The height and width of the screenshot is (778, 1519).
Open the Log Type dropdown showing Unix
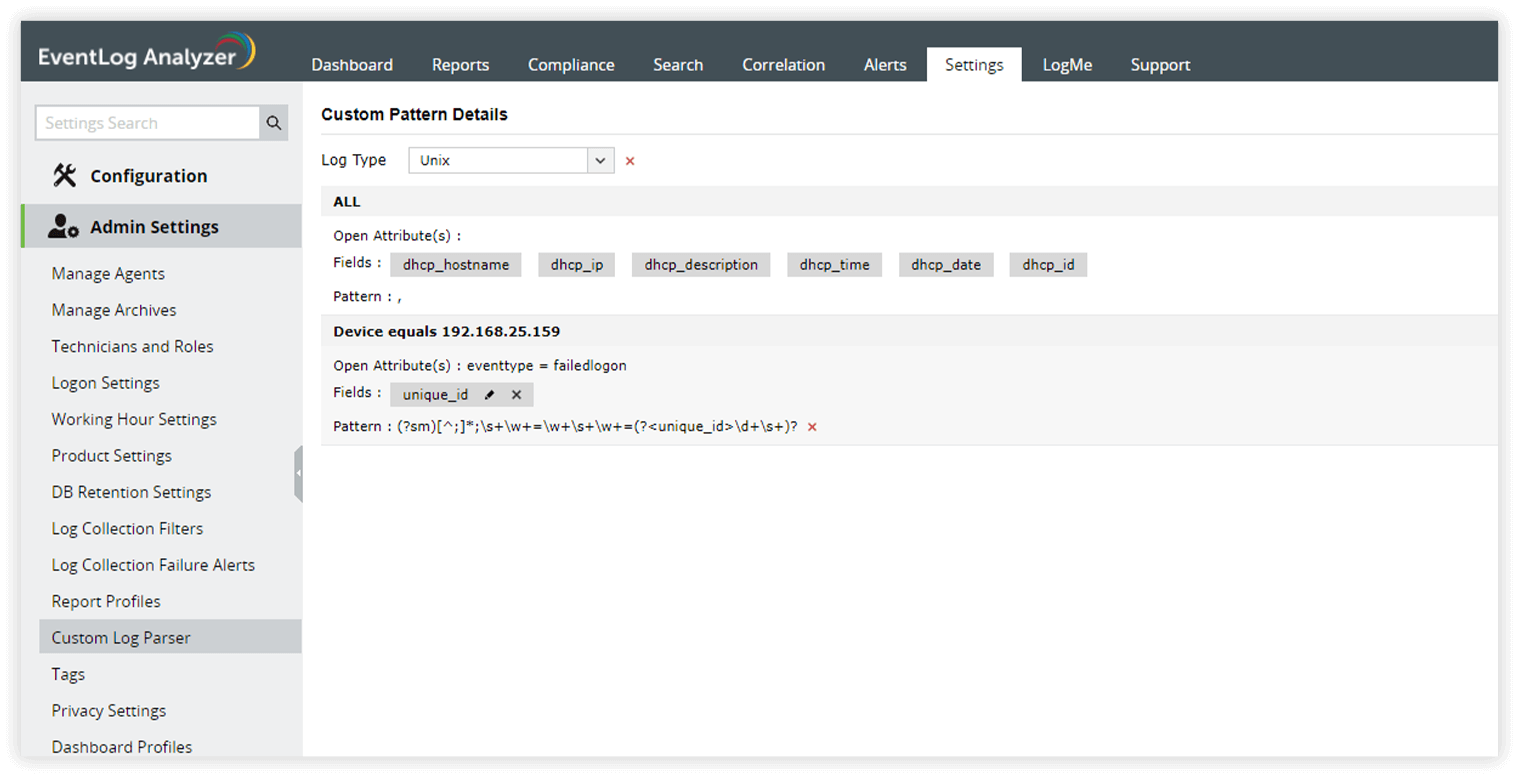coord(511,160)
